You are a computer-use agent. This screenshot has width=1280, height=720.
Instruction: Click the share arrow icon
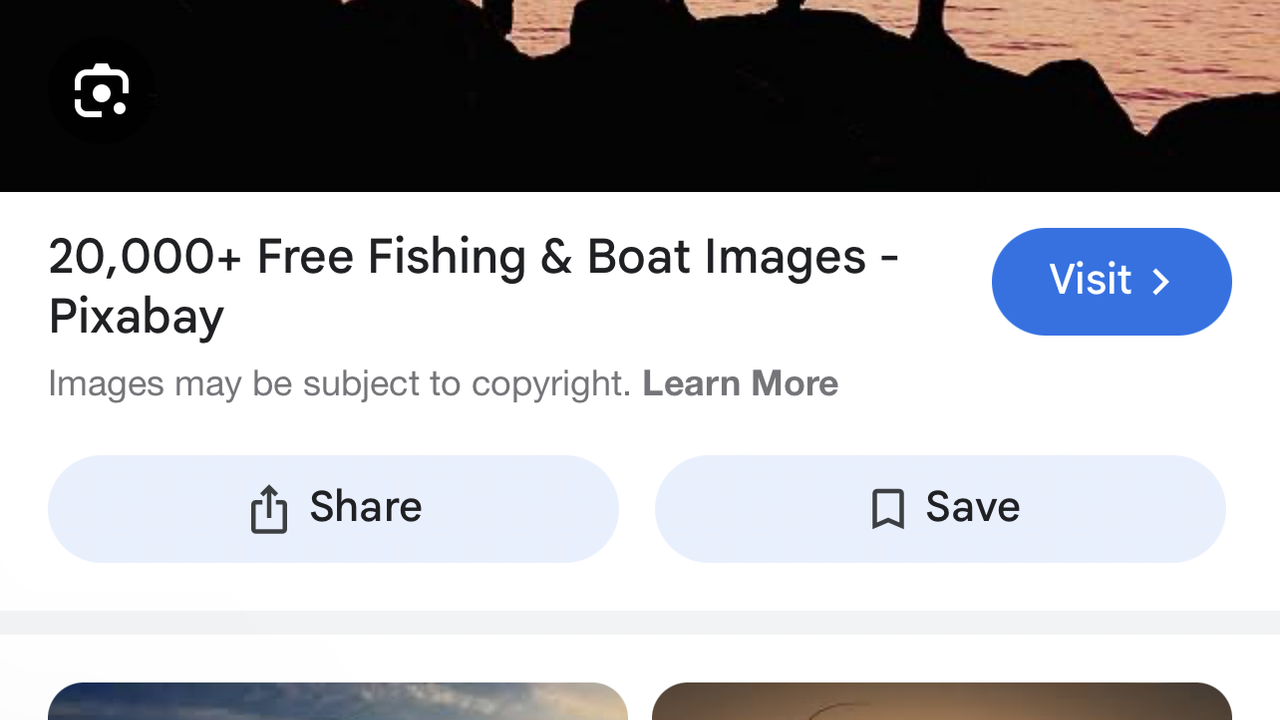pyautogui.click(x=268, y=509)
